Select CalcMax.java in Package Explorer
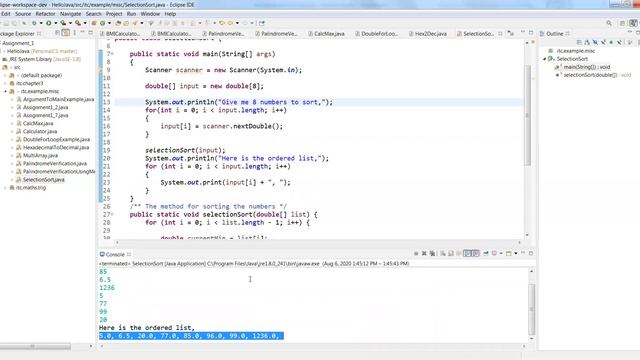 (x=38, y=123)
